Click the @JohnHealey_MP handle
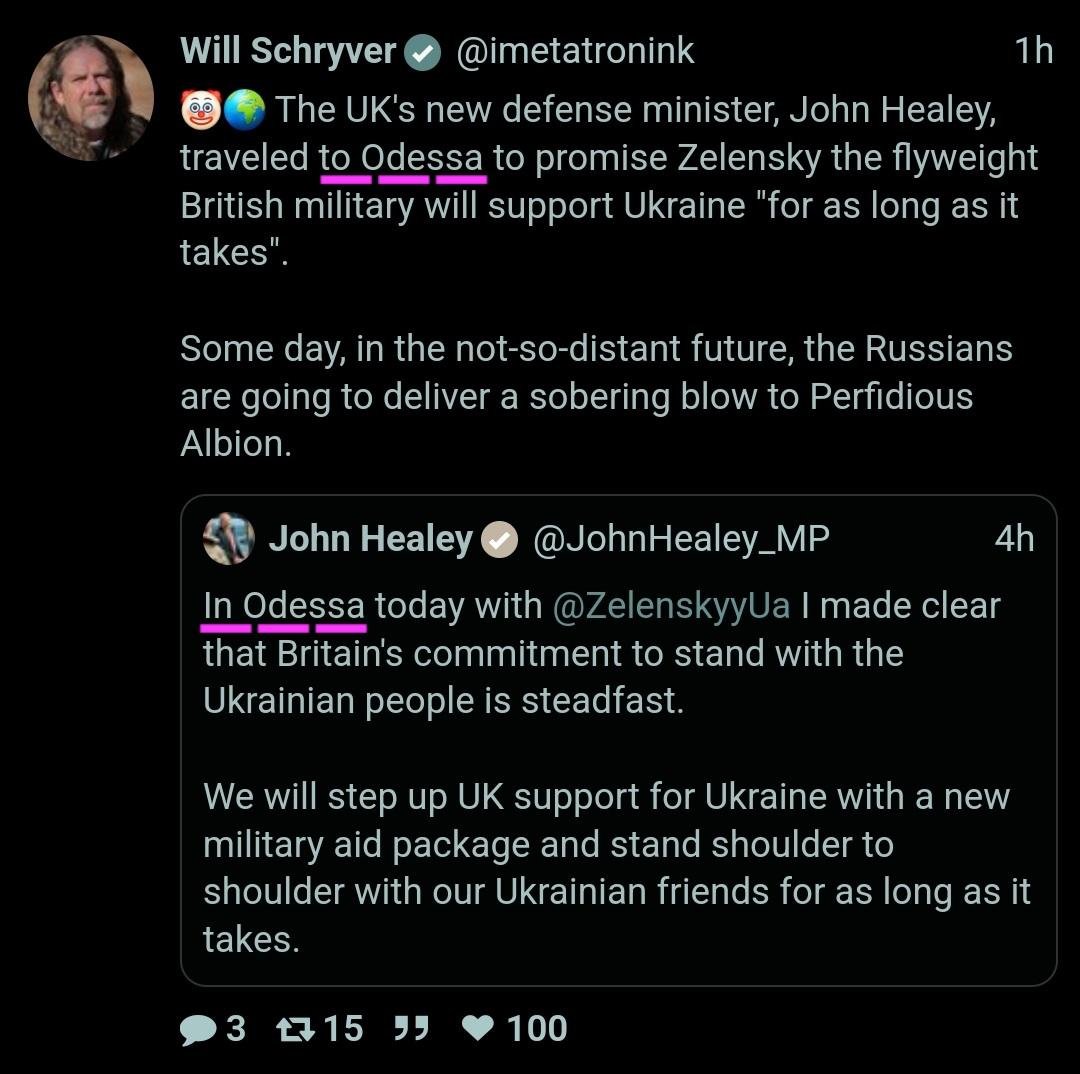The height and width of the screenshot is (1074, 1080). pos(681,540)
